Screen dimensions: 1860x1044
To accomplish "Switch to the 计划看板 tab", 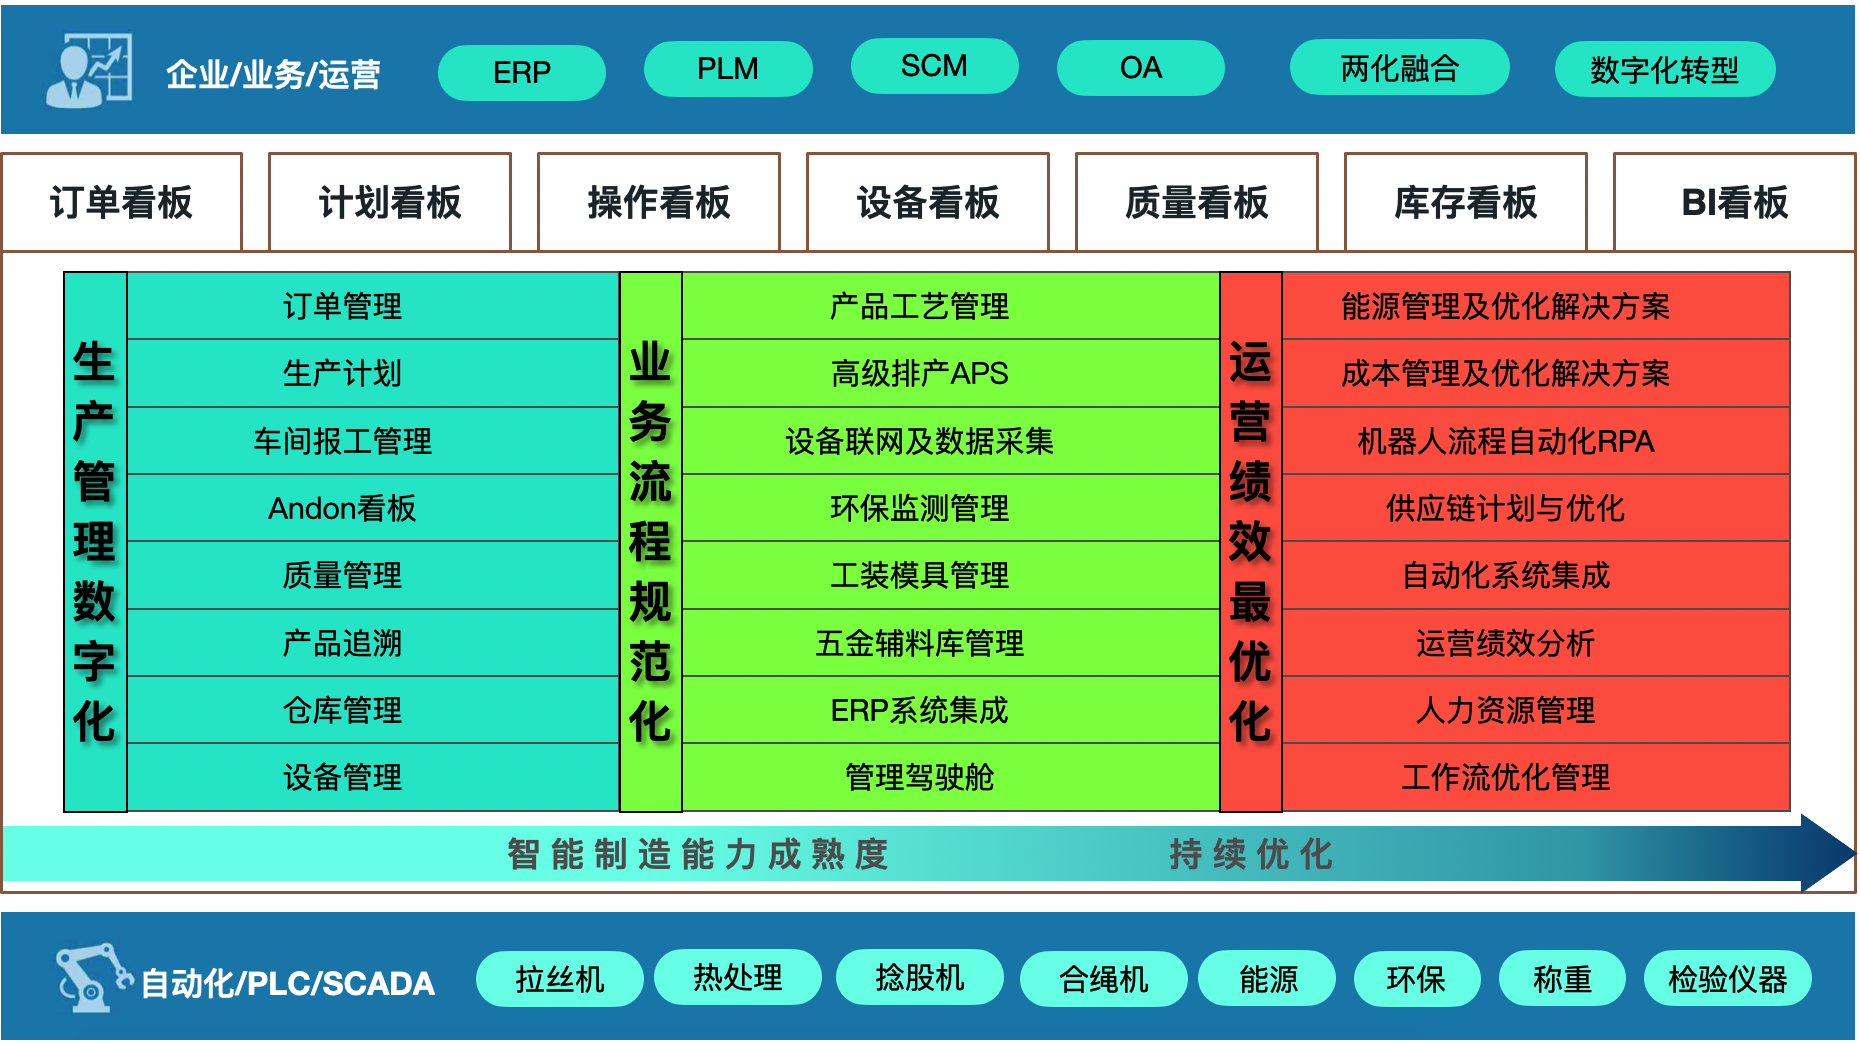I will click(390, 202).
